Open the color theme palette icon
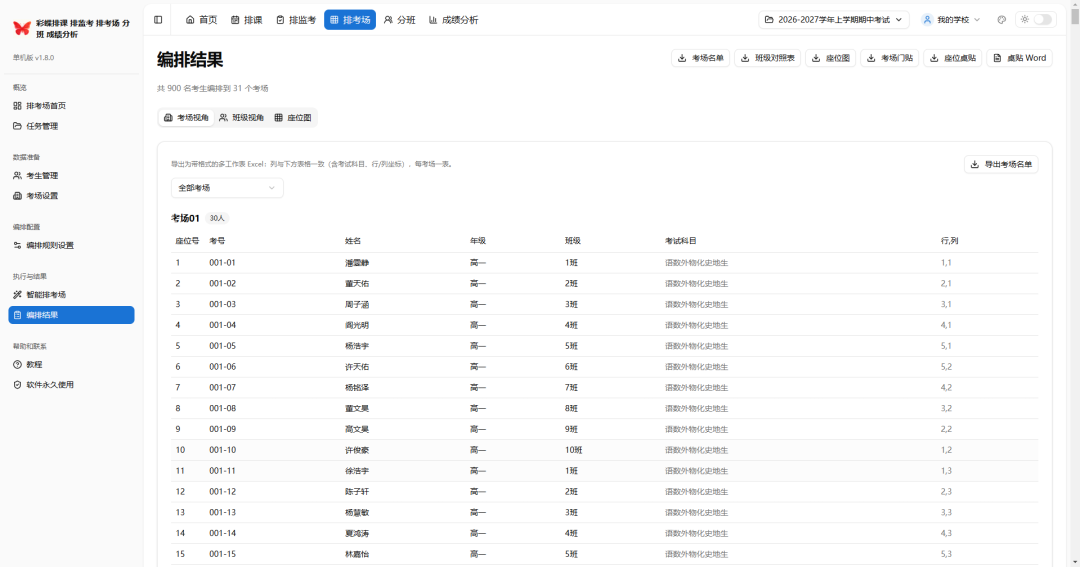Image resolution: width=1080 pixels, height=567 pixels. pos(1001,19)
